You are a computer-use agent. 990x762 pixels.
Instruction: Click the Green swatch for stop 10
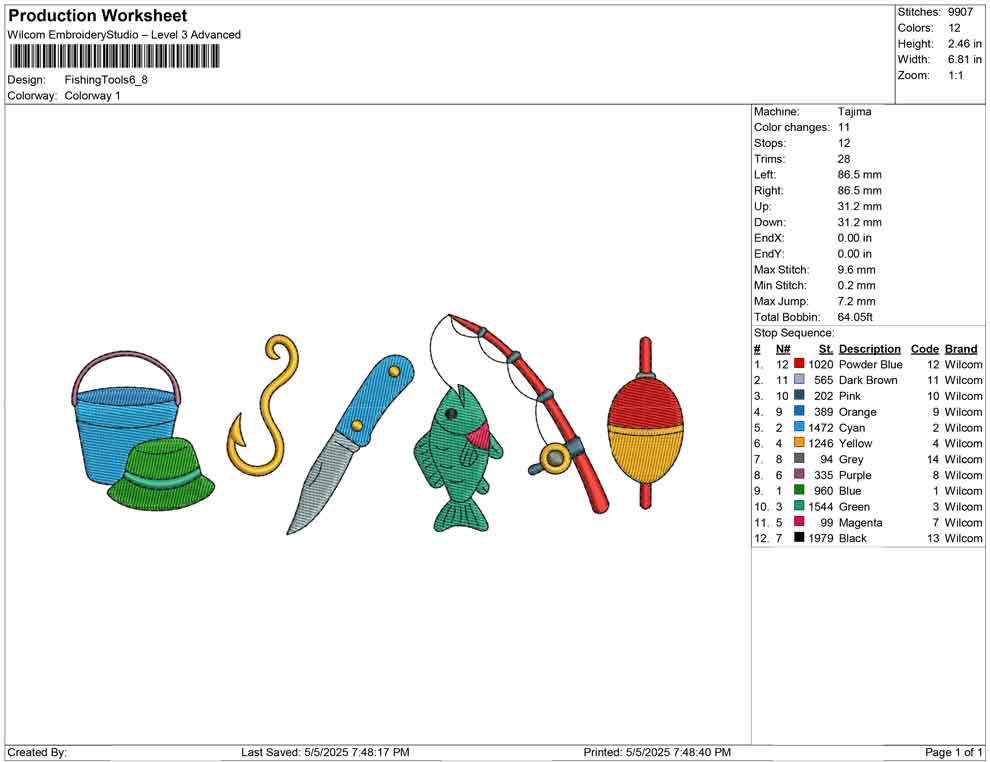coord(798,507)
